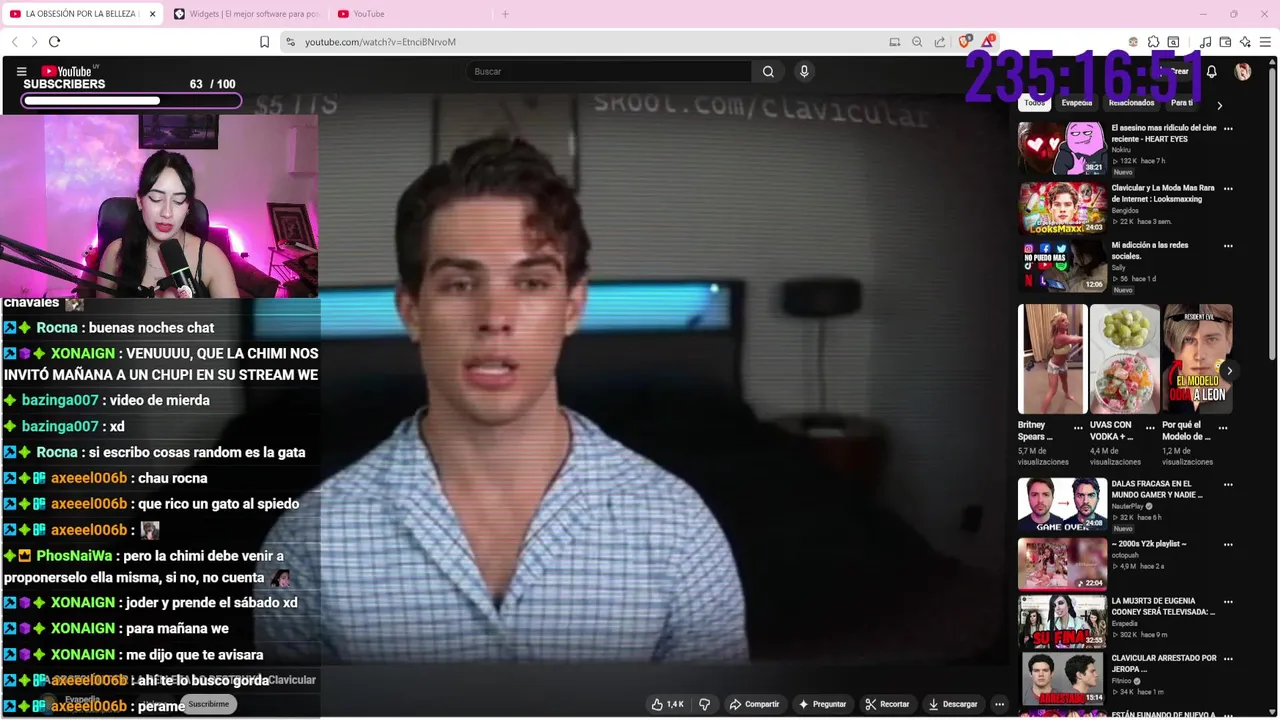Click the Brave Shields lion icon

965,42
